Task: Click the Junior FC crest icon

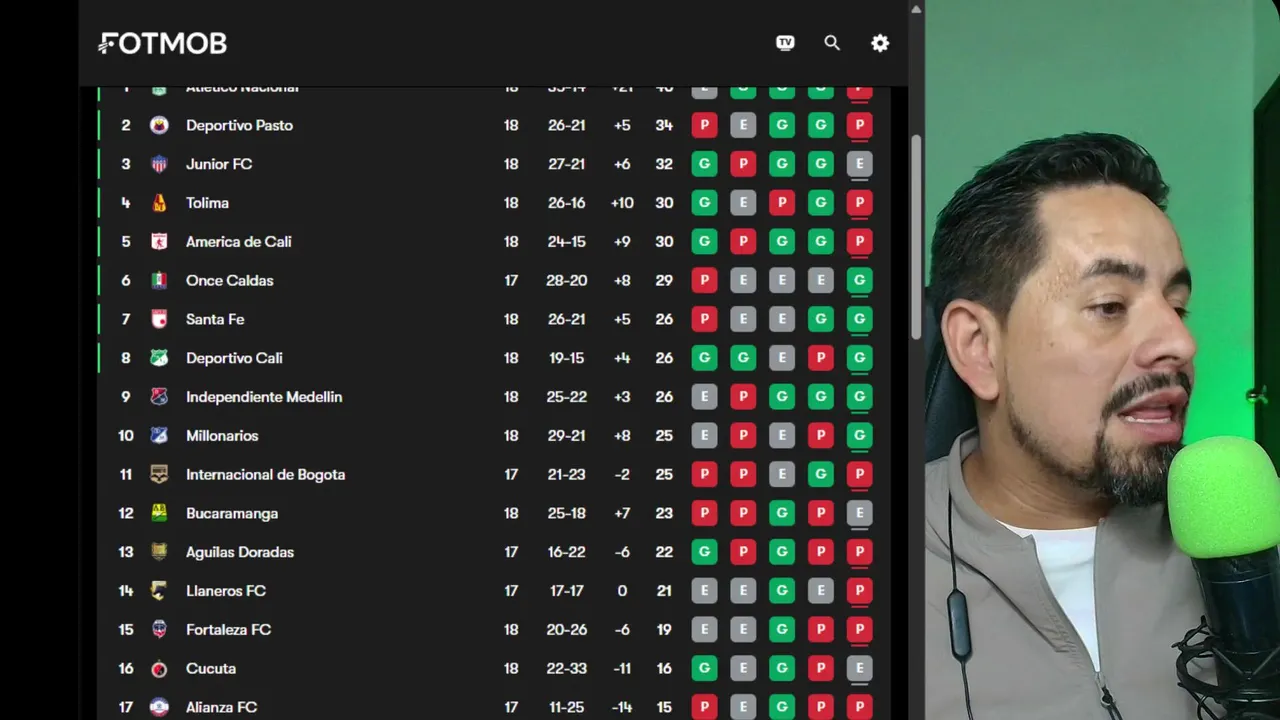Action: tap(159, 164)
